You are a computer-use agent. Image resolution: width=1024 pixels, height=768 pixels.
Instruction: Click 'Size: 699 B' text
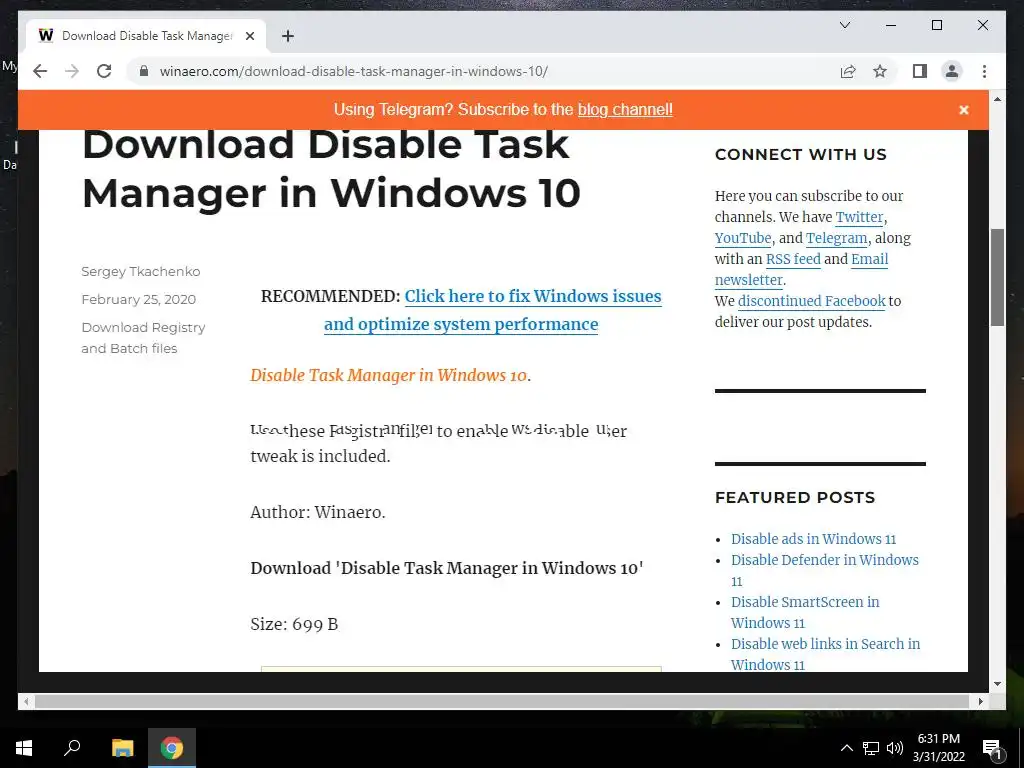[294, 624]
